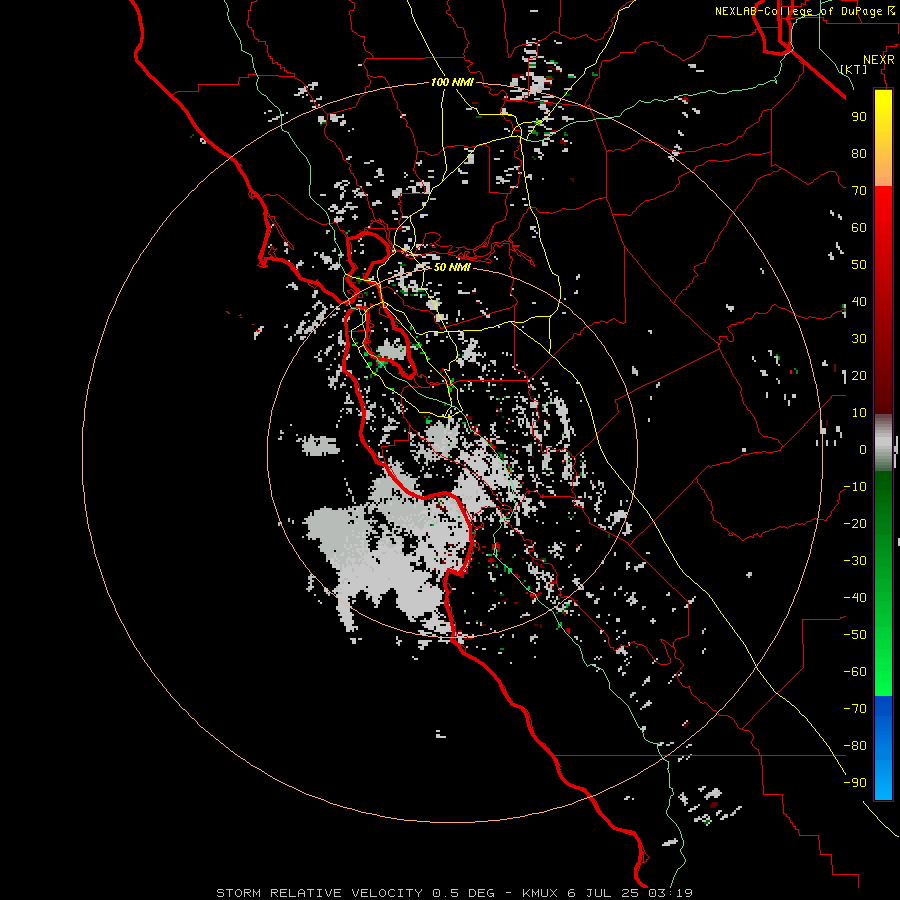Click the bright green band of the color bar
The height and width of the screenshot is (900, 900).
pos(883,660)
